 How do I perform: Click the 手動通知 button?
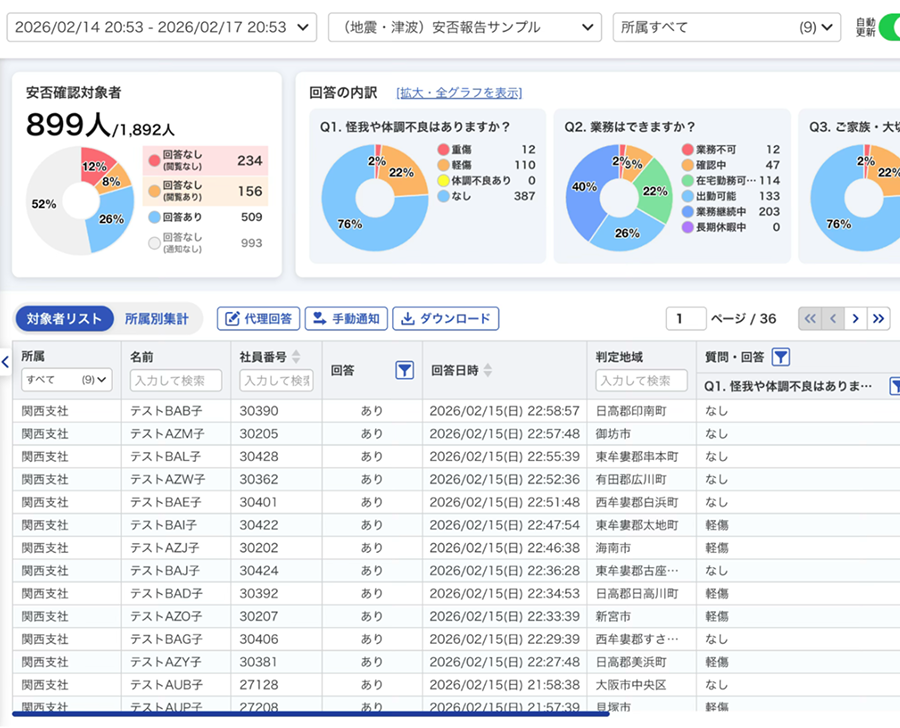(x=346, y=319)
